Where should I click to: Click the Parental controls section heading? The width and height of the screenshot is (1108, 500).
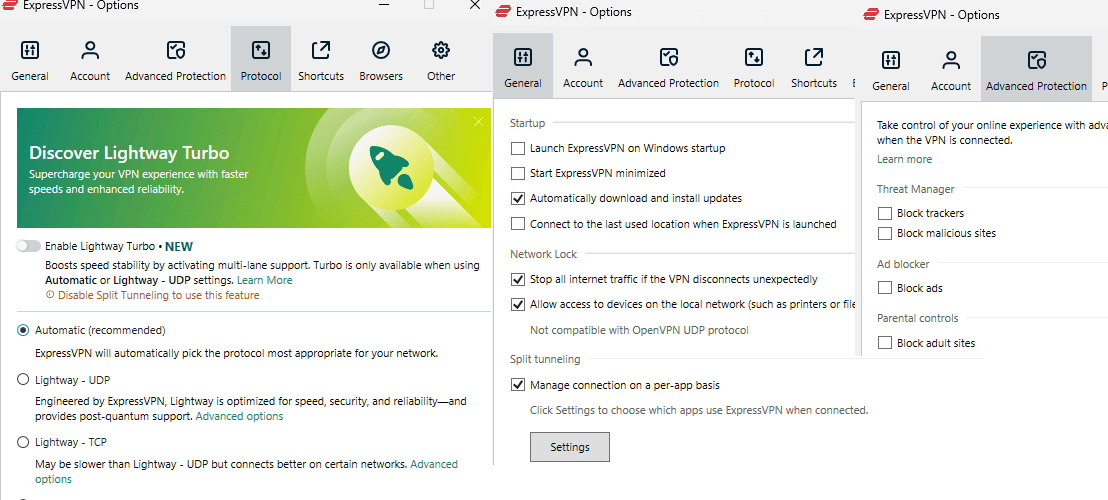tap(918, 318)
